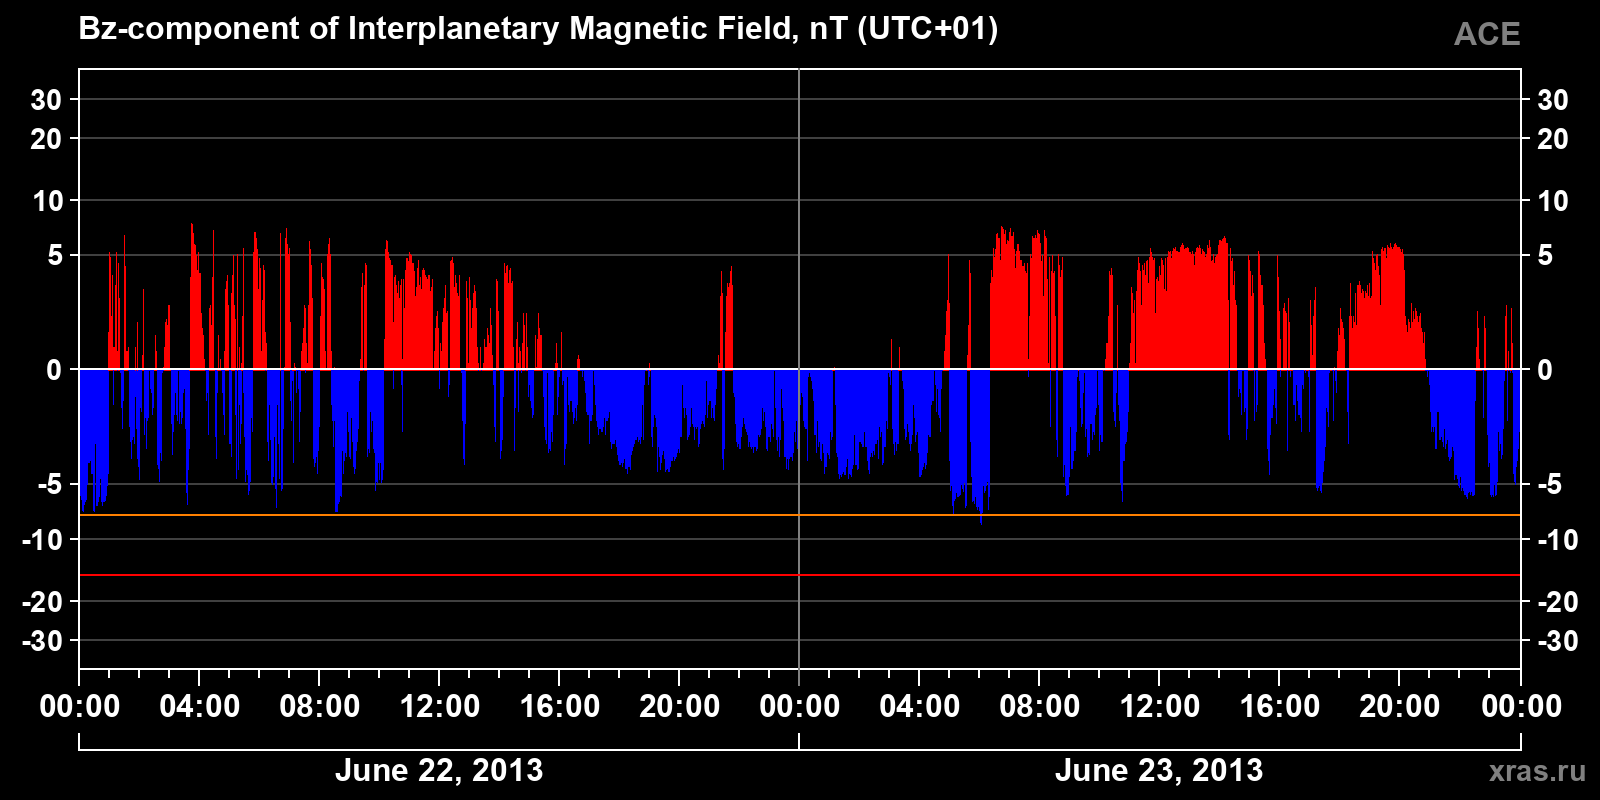Select the 'ACE' source label
1600x800 pixels.
1487,35
